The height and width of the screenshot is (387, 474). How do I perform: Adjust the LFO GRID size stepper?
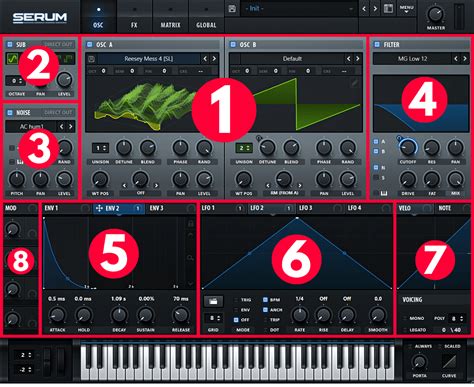(213, 318)
